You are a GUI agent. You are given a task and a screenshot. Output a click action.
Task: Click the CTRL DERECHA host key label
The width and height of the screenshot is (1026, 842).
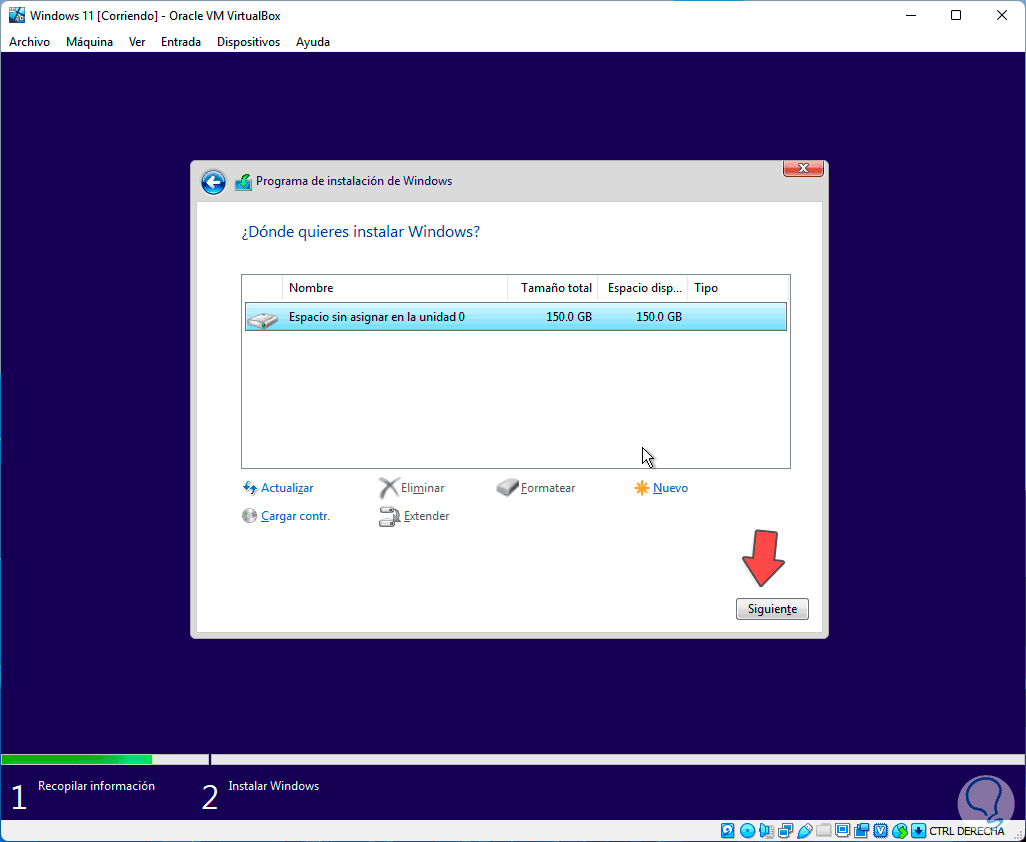tap(966, 831)
